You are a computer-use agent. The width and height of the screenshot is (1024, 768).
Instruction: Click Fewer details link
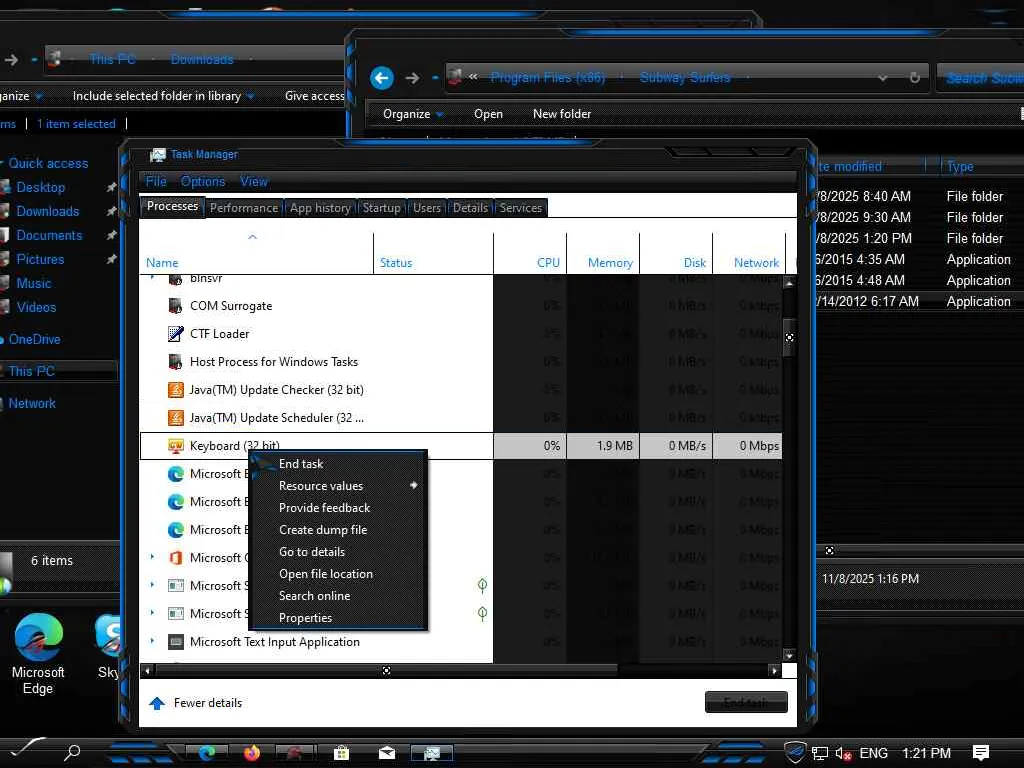click(x=208, y=703)
